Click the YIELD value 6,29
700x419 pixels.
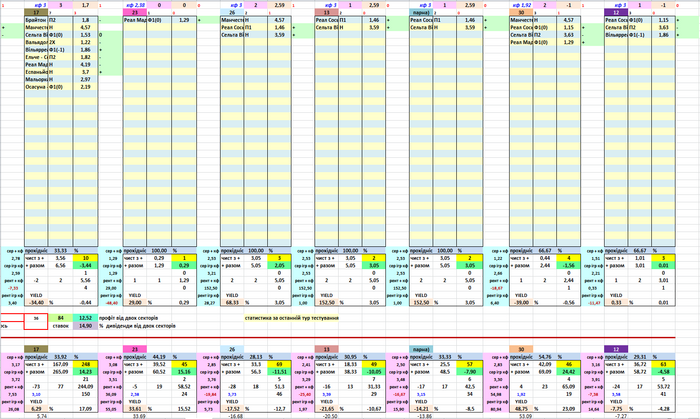pyautogui.click(x=36, y=409)
